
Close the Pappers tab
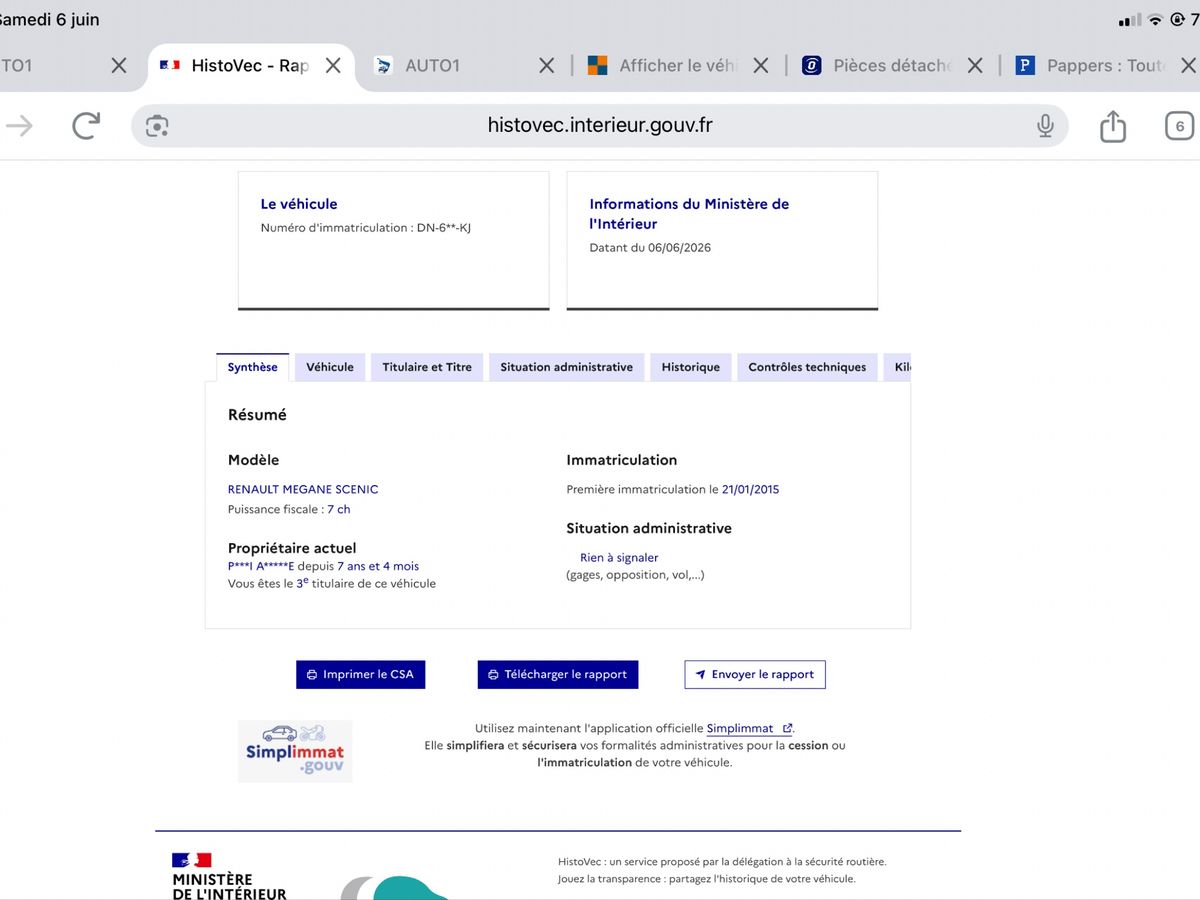1188,65
